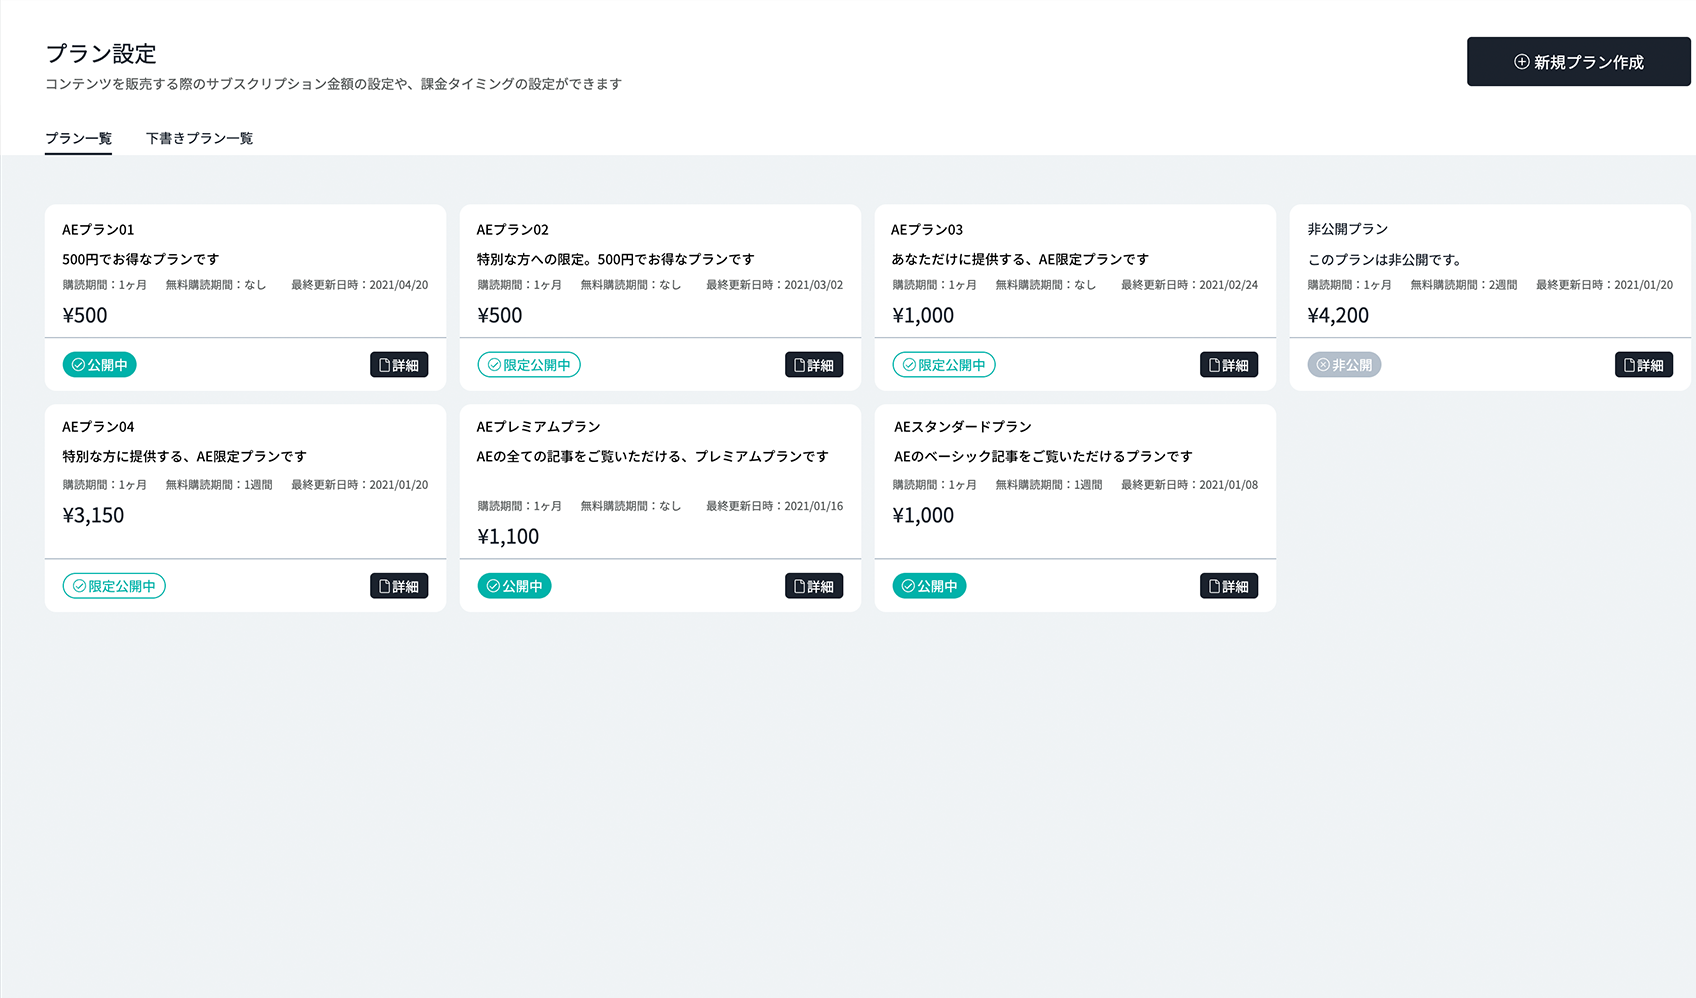
Task: Click the document icon on AEプレミアムプラン 詳細 button
Action: [x=798, y=585]
